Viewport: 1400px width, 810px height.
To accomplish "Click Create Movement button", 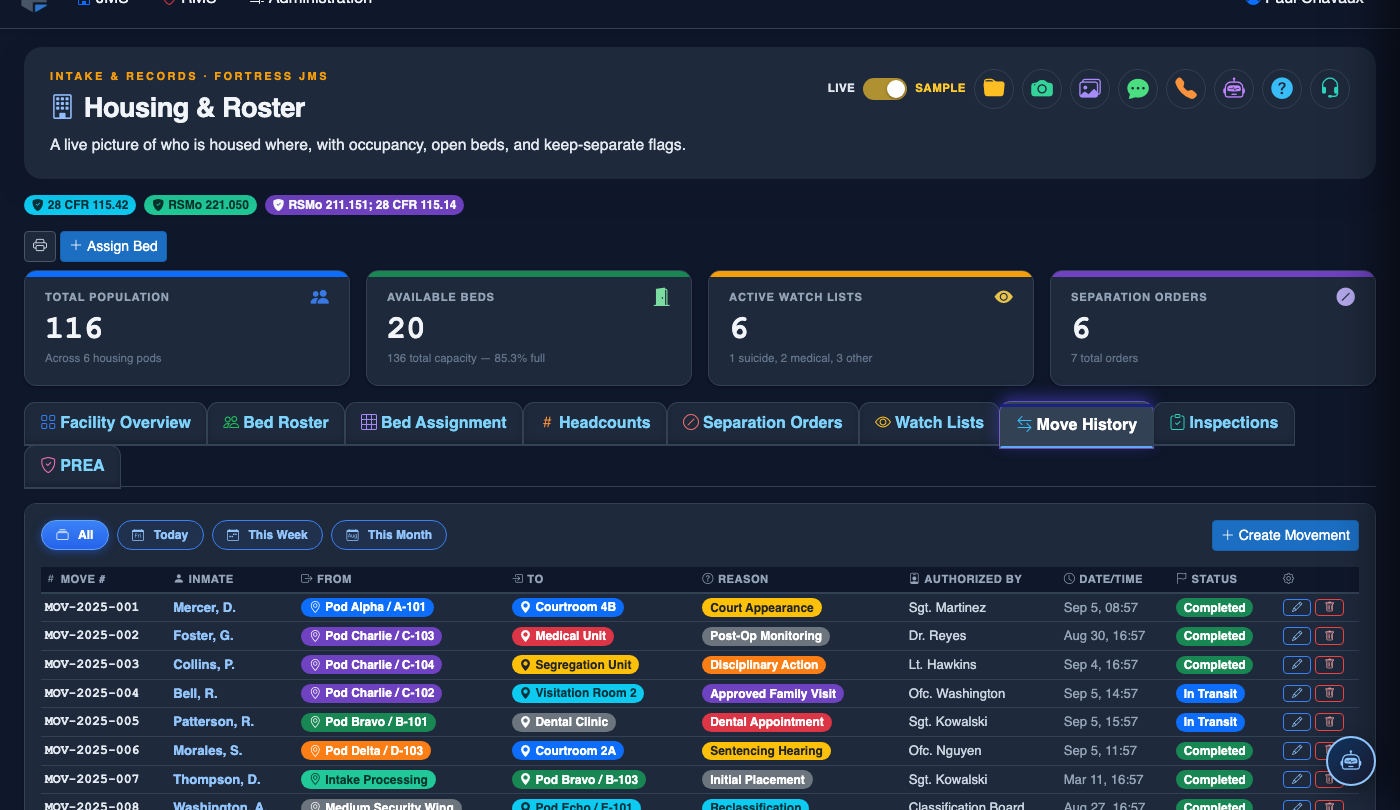I will coord(1285,535).
